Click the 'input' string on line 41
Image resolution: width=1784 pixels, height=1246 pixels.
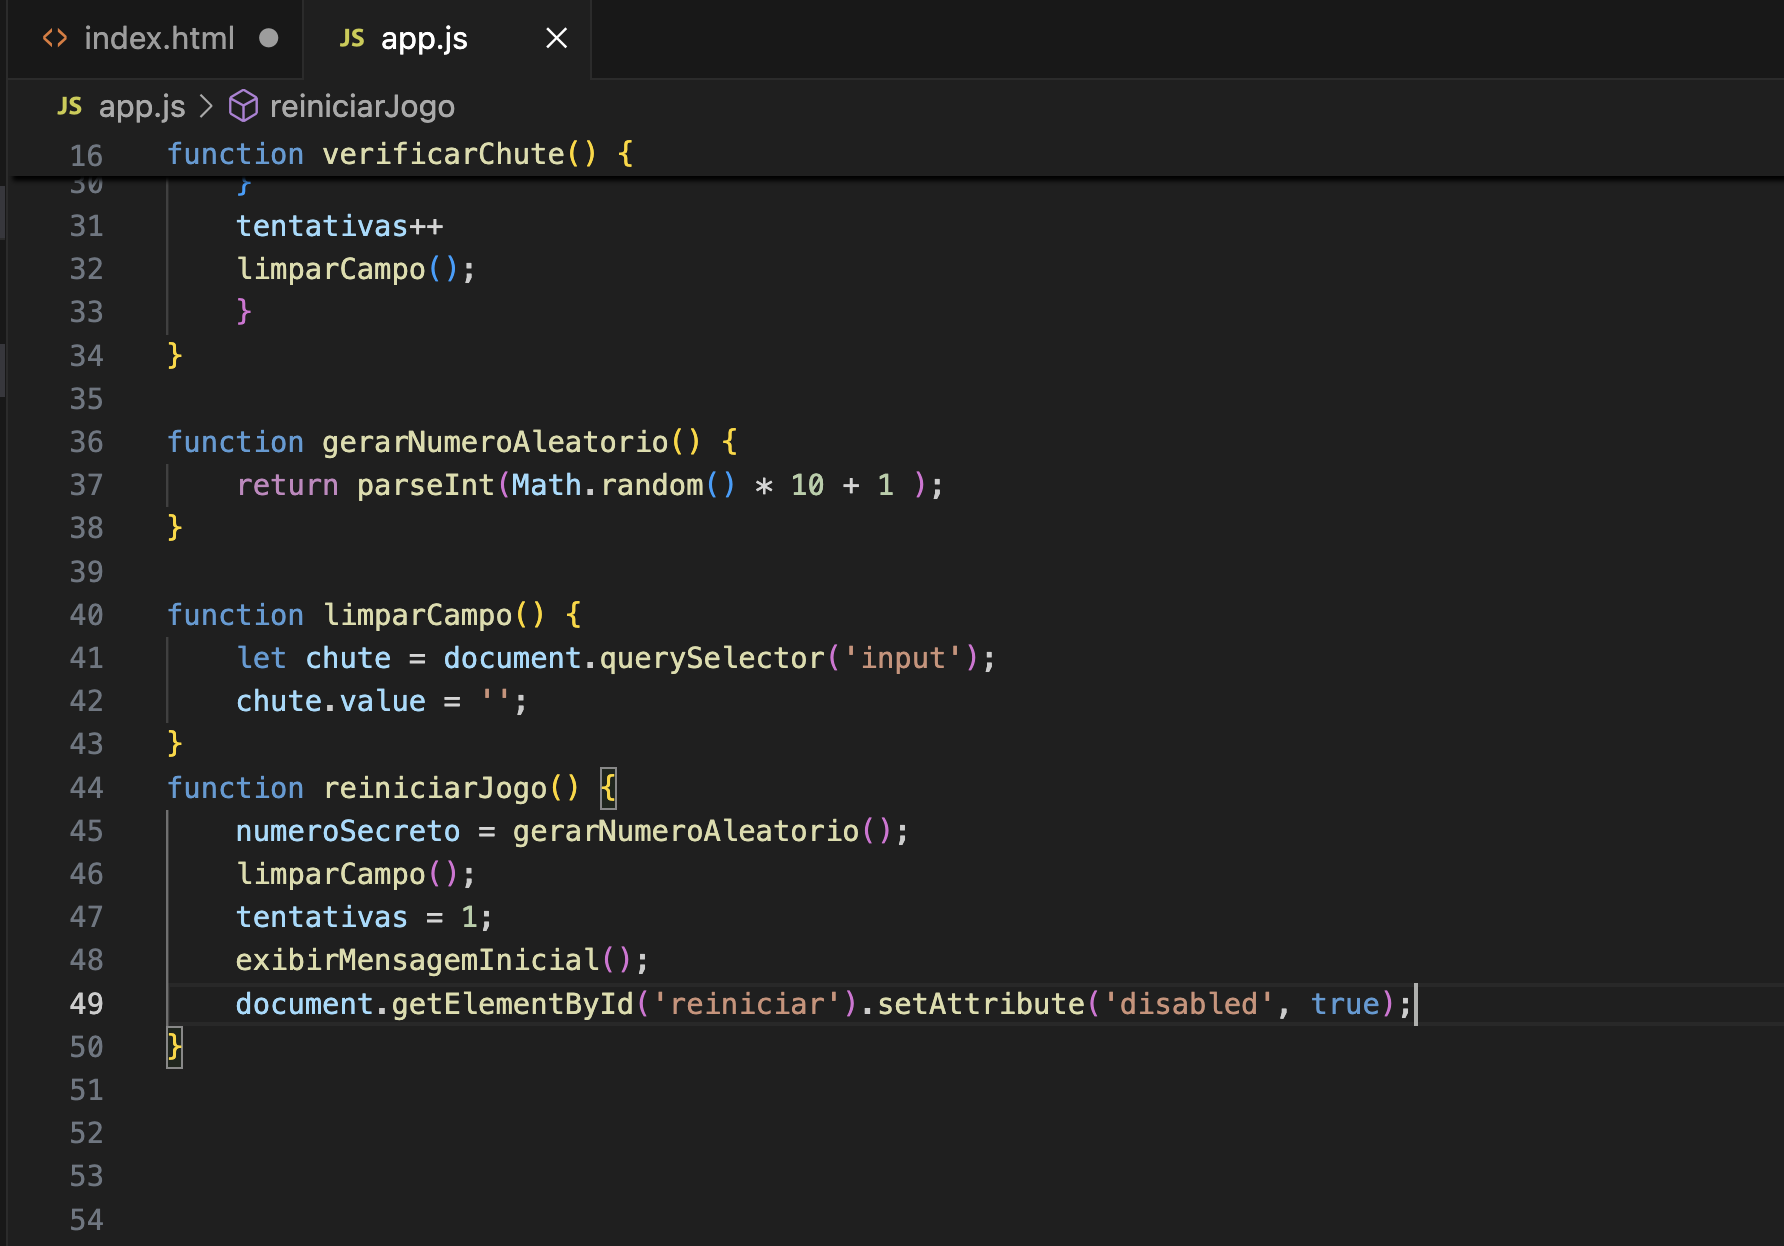click(903, 658)
